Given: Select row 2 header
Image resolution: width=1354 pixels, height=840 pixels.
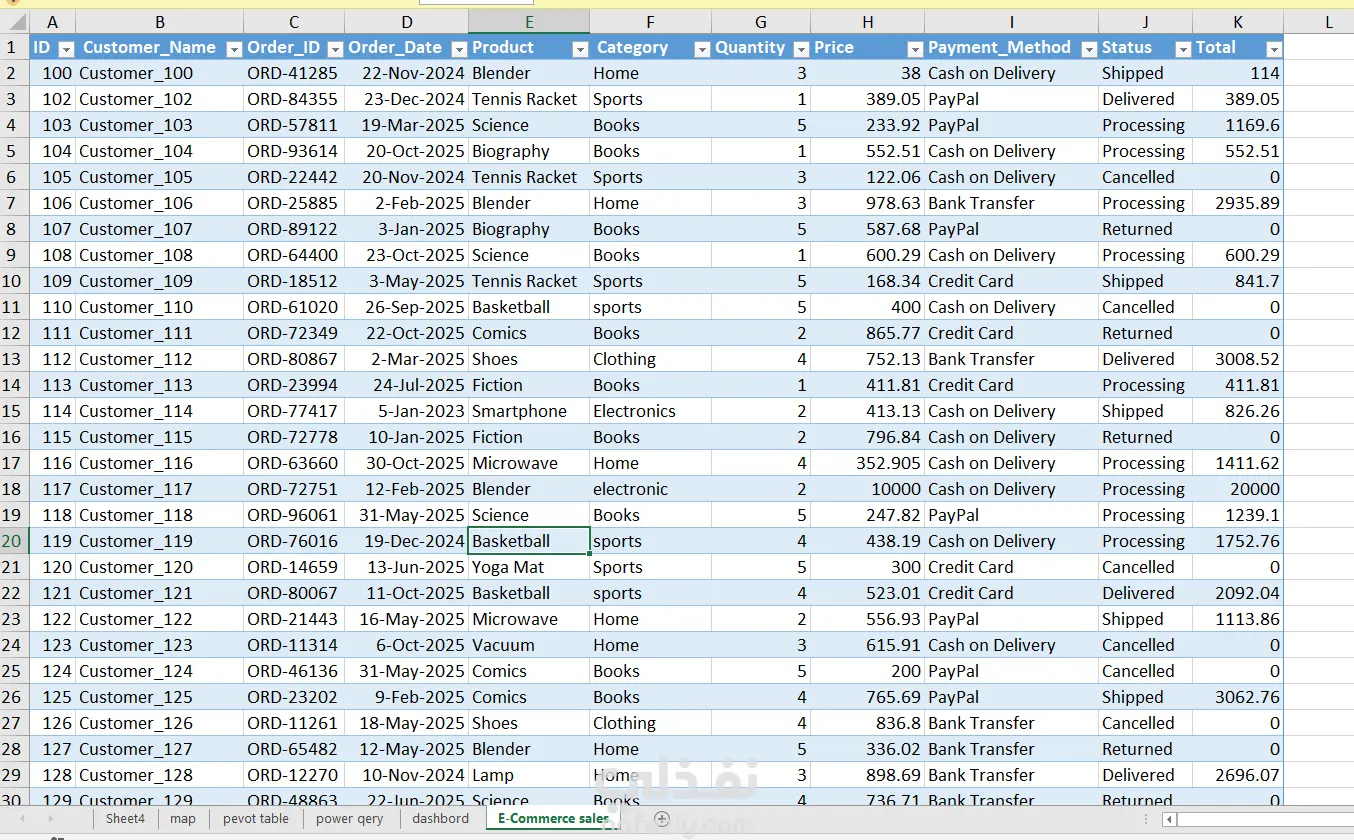Looking at the screenshot, I should pos(14,73).
